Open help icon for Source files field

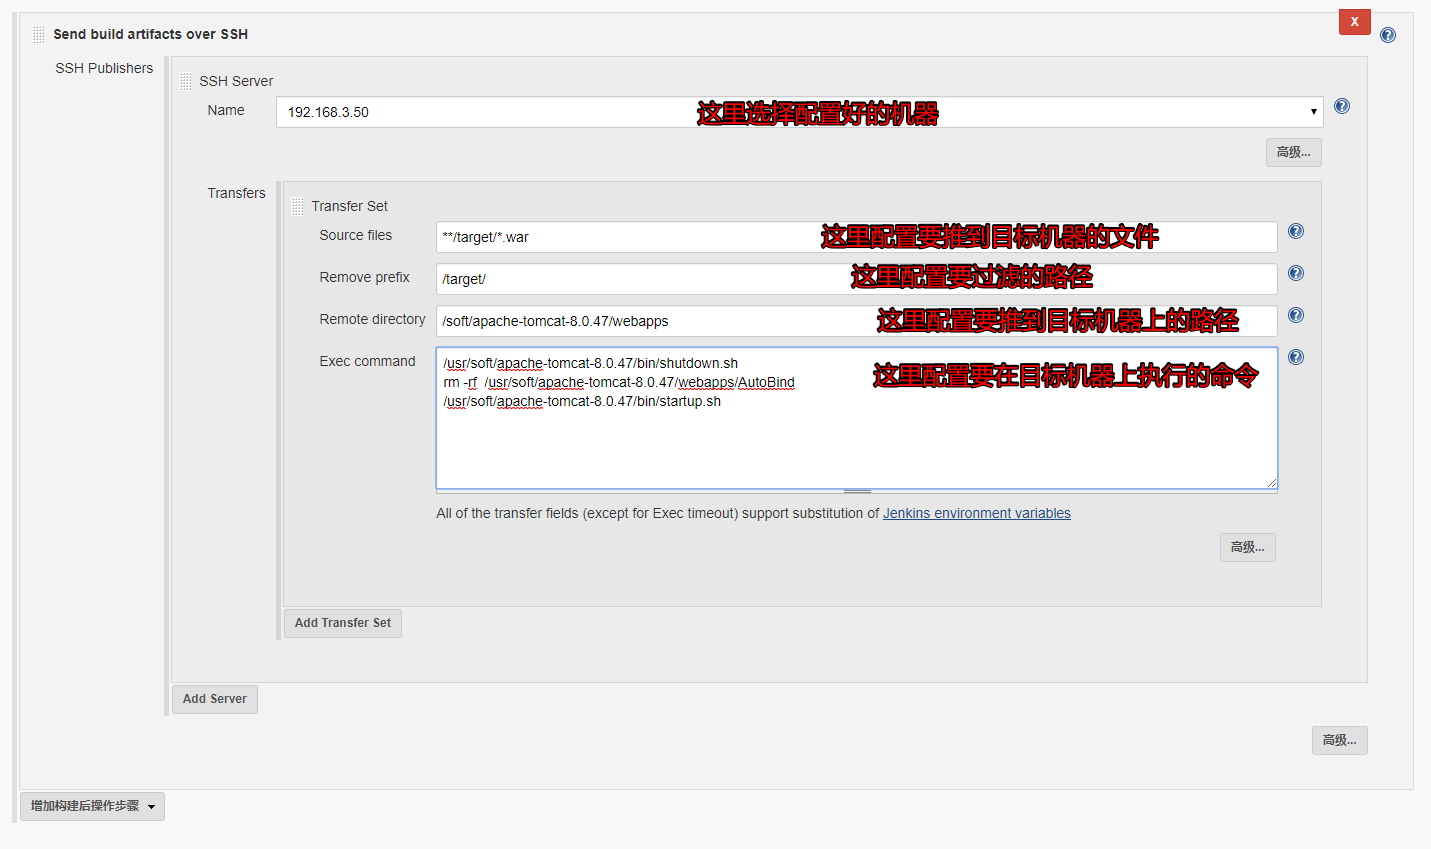pyautogui.click(x=1296, y=231)
